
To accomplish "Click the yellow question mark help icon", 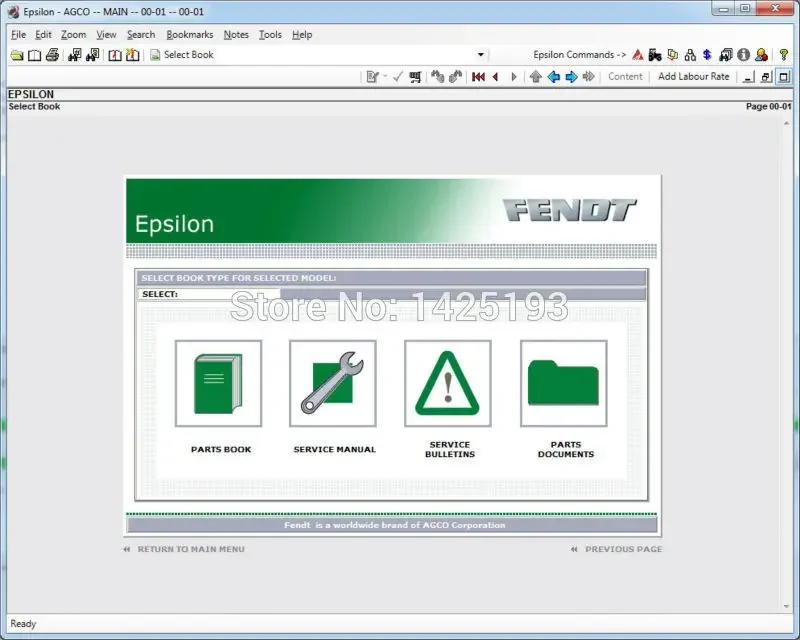I will 784,55.
